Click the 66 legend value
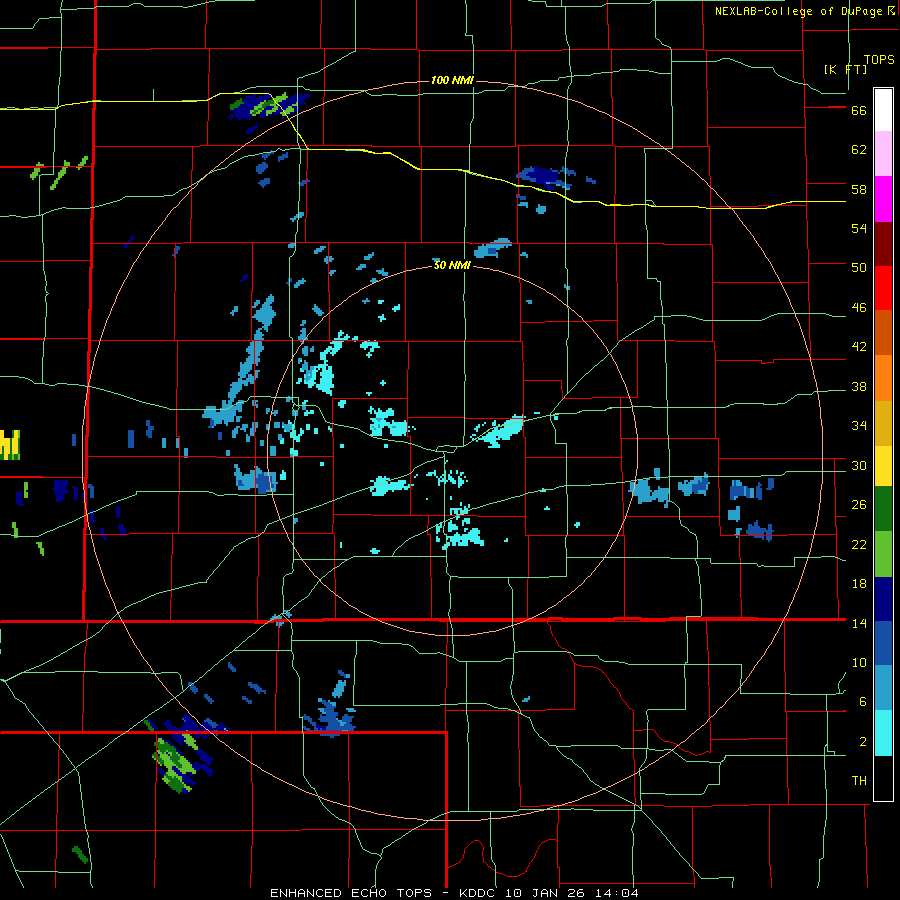Screen dimensions: 900x900 pyautogui.click(x=859, y=111)
